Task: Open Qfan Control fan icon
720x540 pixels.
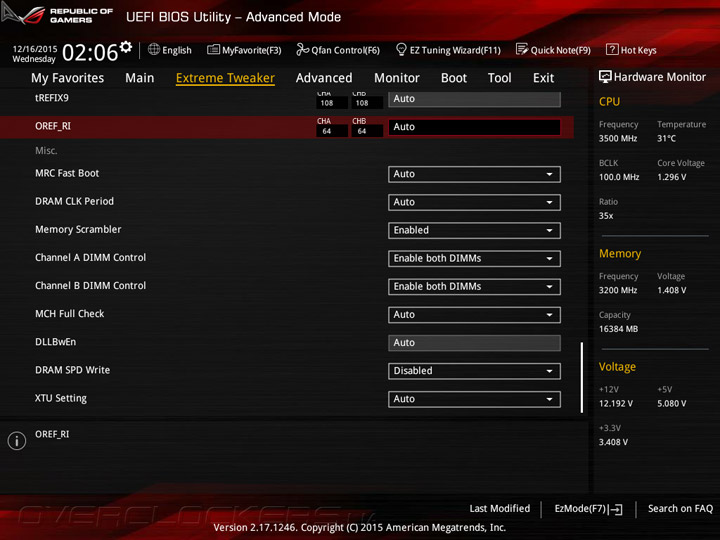Action: [x=302, y=49]
